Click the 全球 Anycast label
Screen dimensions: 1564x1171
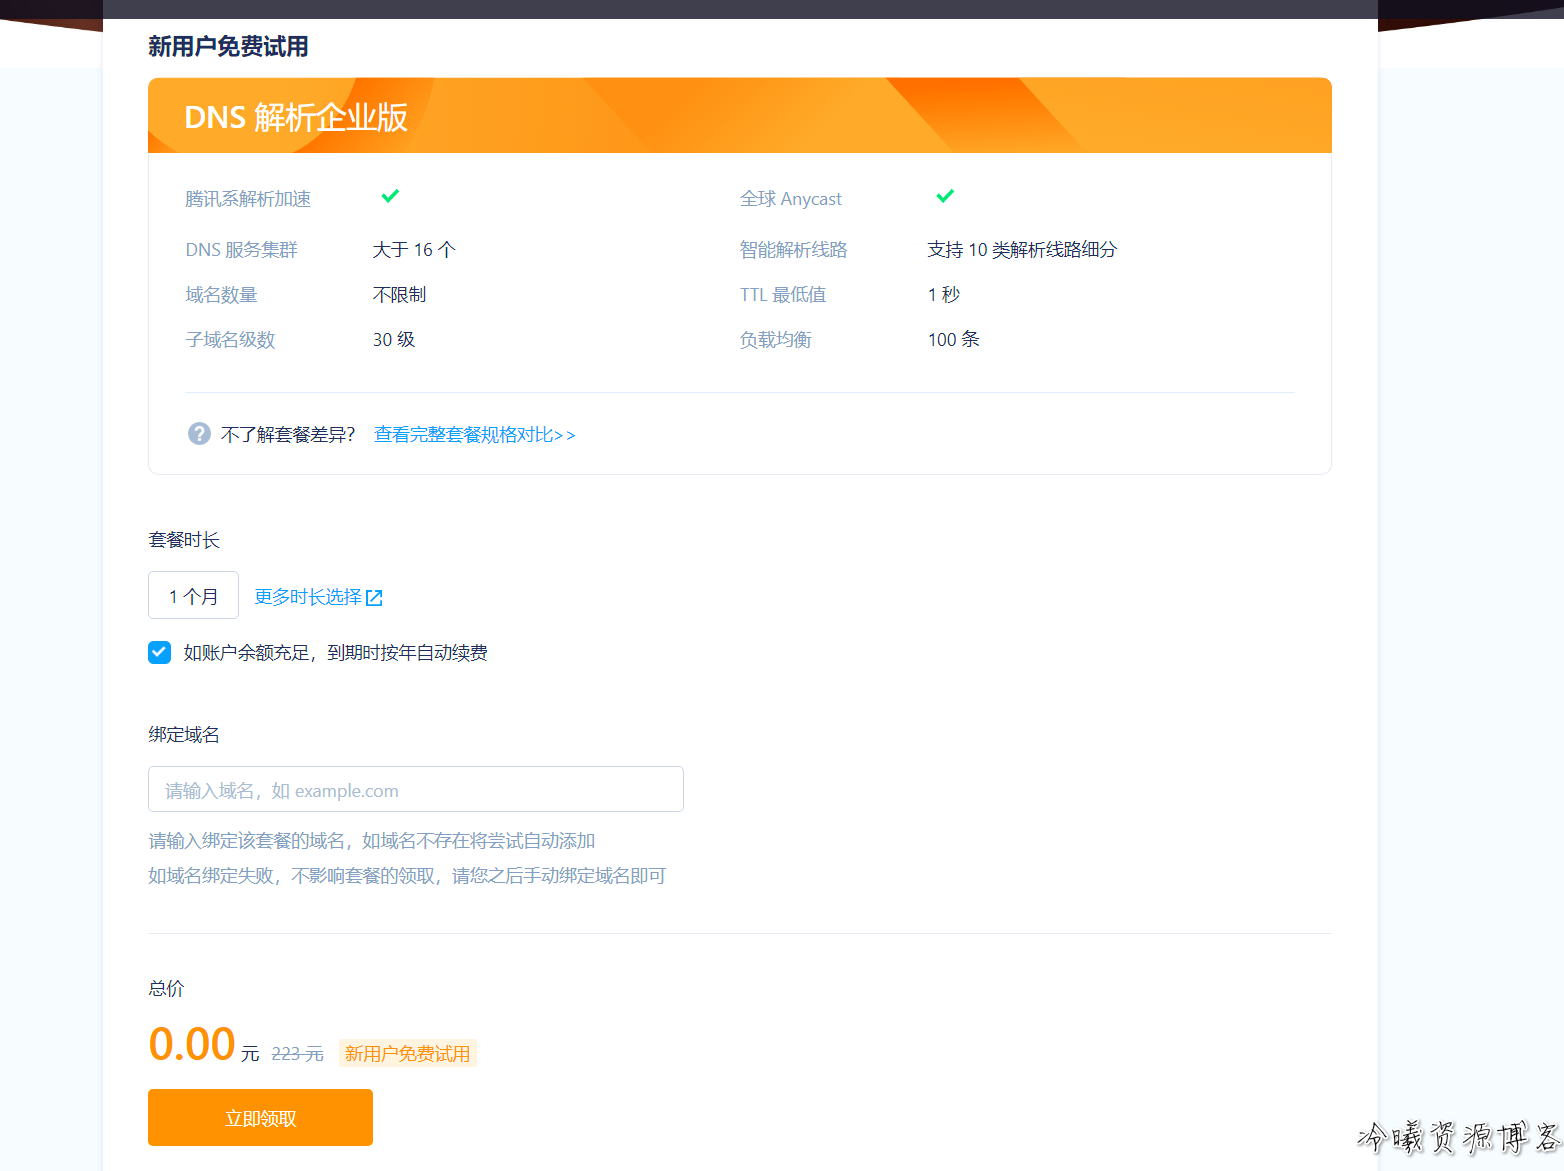click(791, 199)
